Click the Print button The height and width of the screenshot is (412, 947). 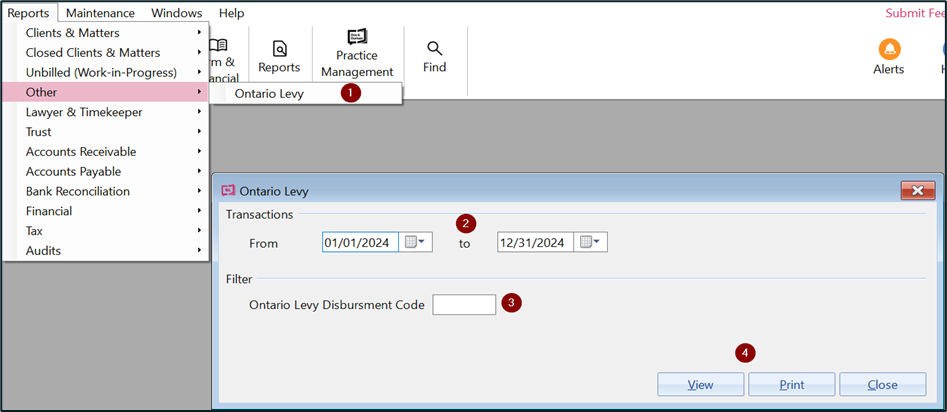(x=792, y=385)
